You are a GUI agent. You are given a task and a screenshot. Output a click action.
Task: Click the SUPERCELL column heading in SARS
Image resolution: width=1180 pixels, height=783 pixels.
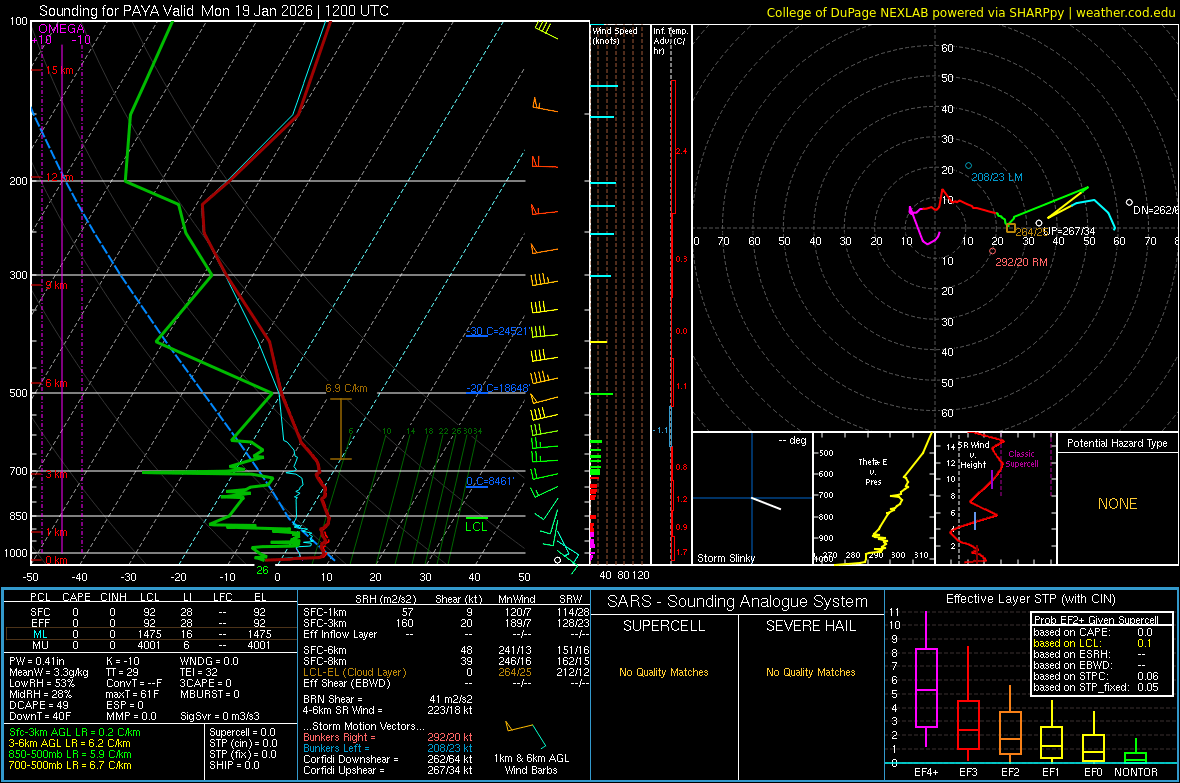(x=664, y=626)
